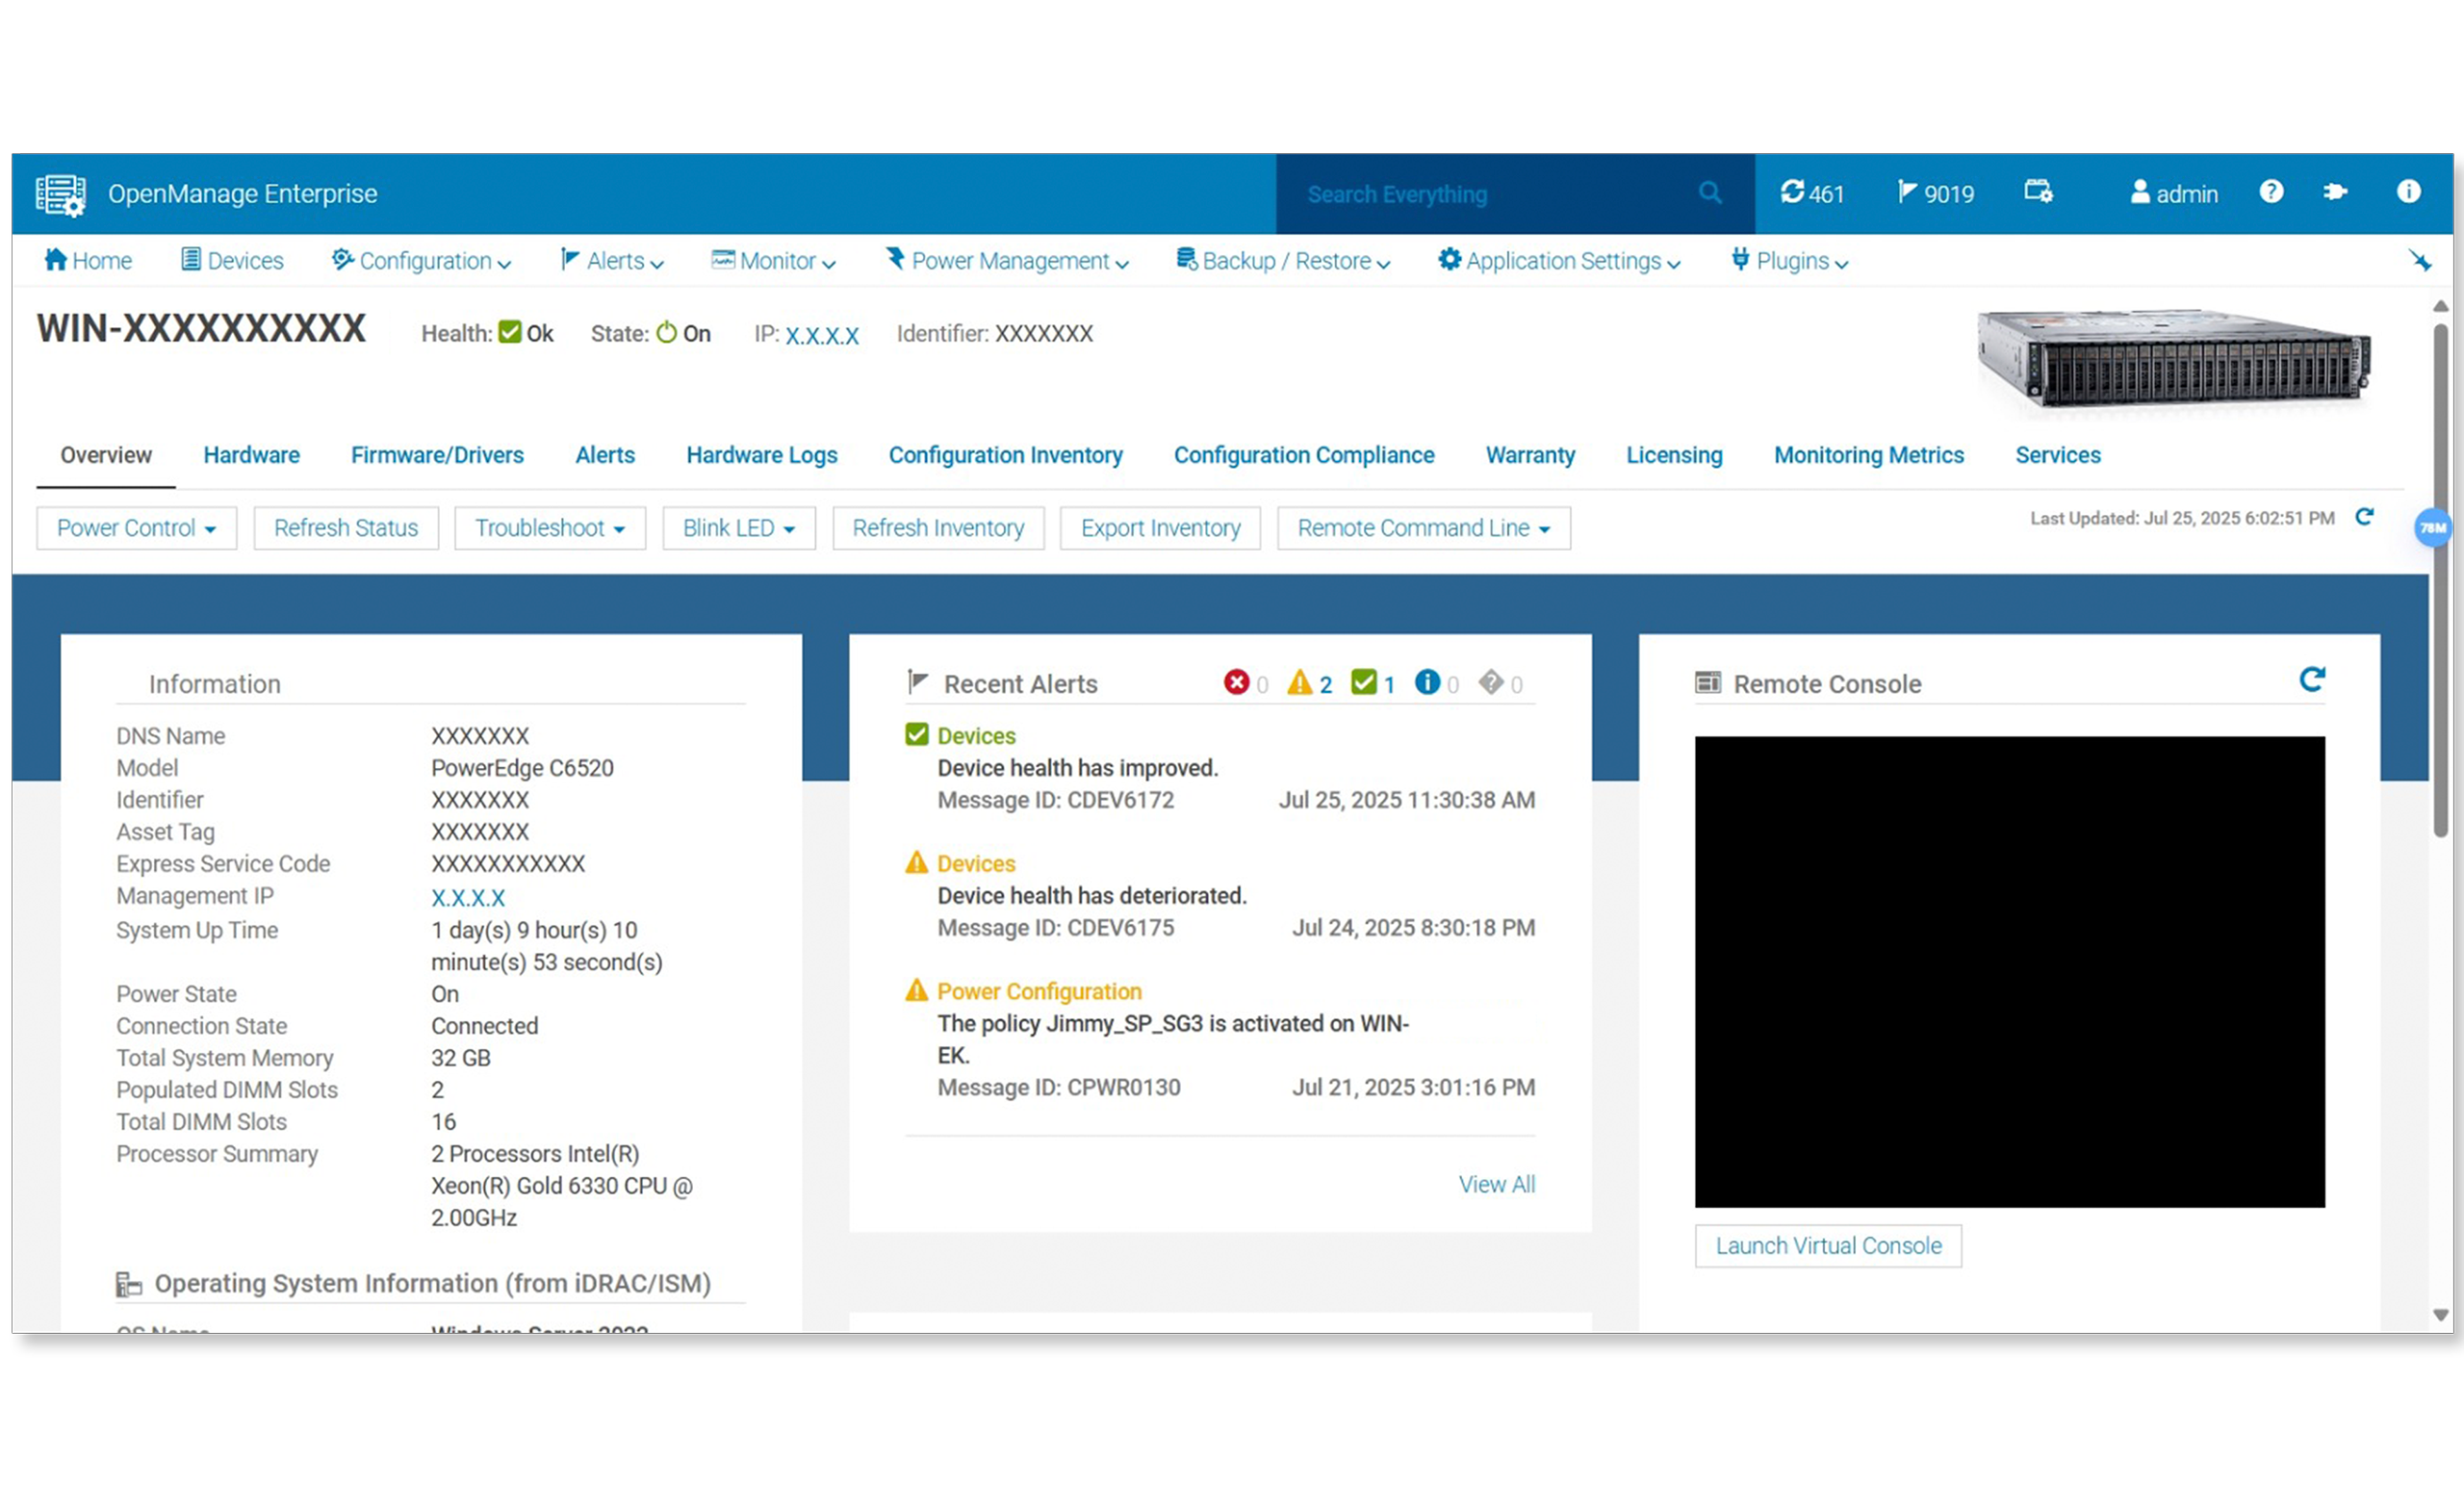The height and width of the screenshot is (1487, 2464).
Task: Open the admin user menu
Action: [2174, 193]
